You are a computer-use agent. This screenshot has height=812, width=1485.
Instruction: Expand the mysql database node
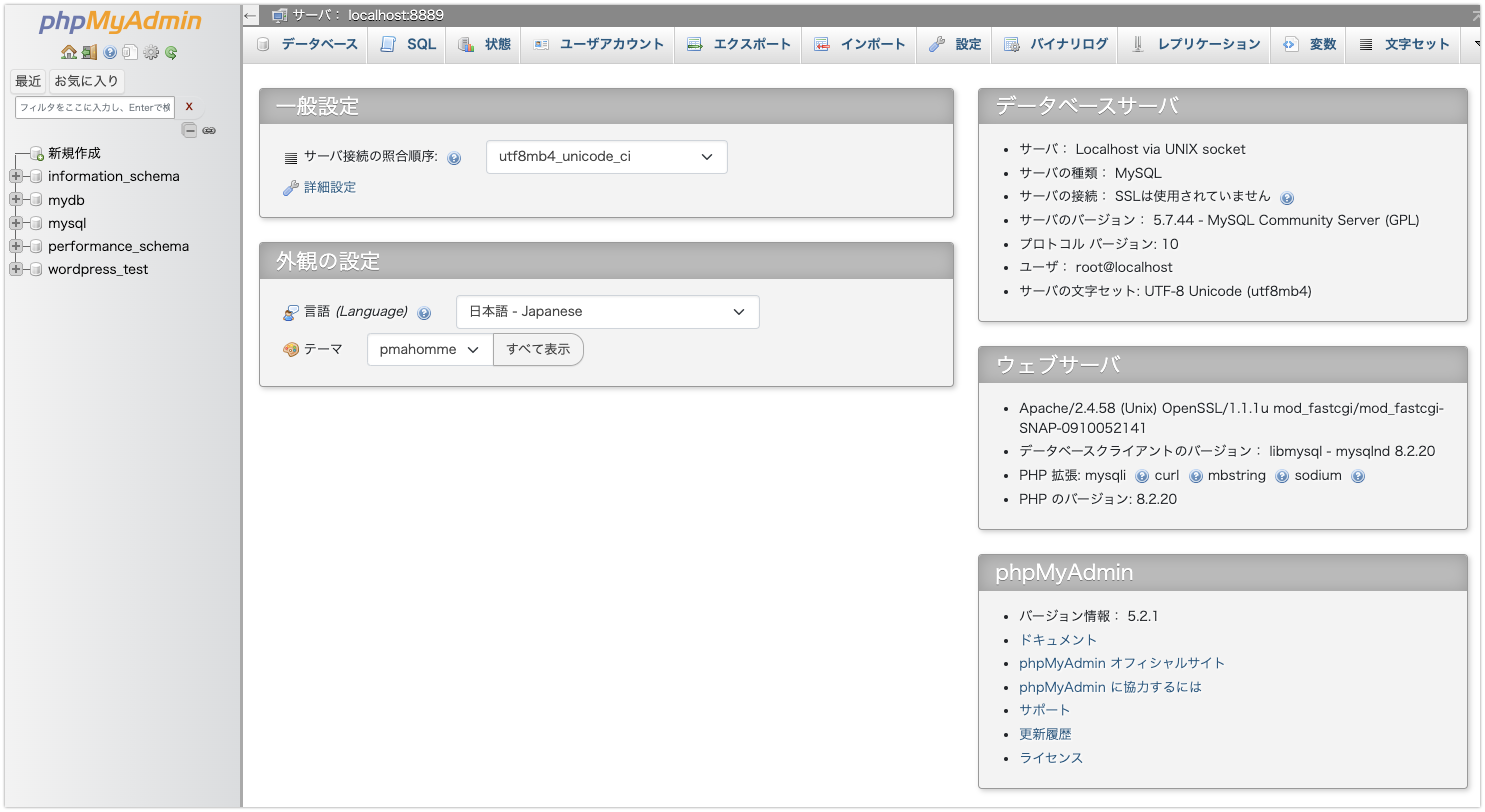(15, 223)
